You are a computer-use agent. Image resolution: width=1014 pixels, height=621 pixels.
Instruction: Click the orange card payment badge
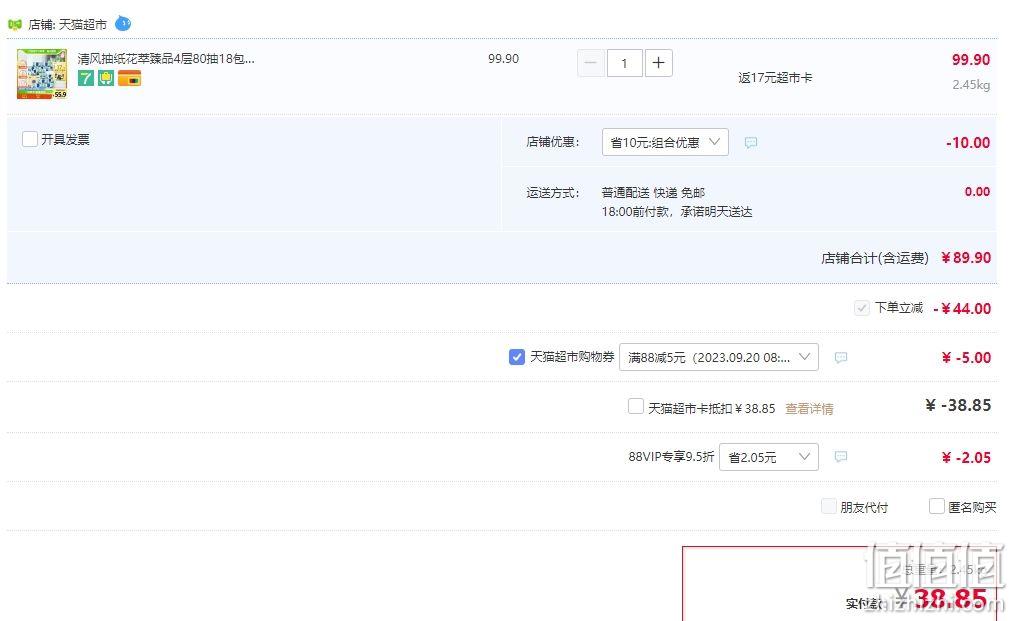point(129,78)
